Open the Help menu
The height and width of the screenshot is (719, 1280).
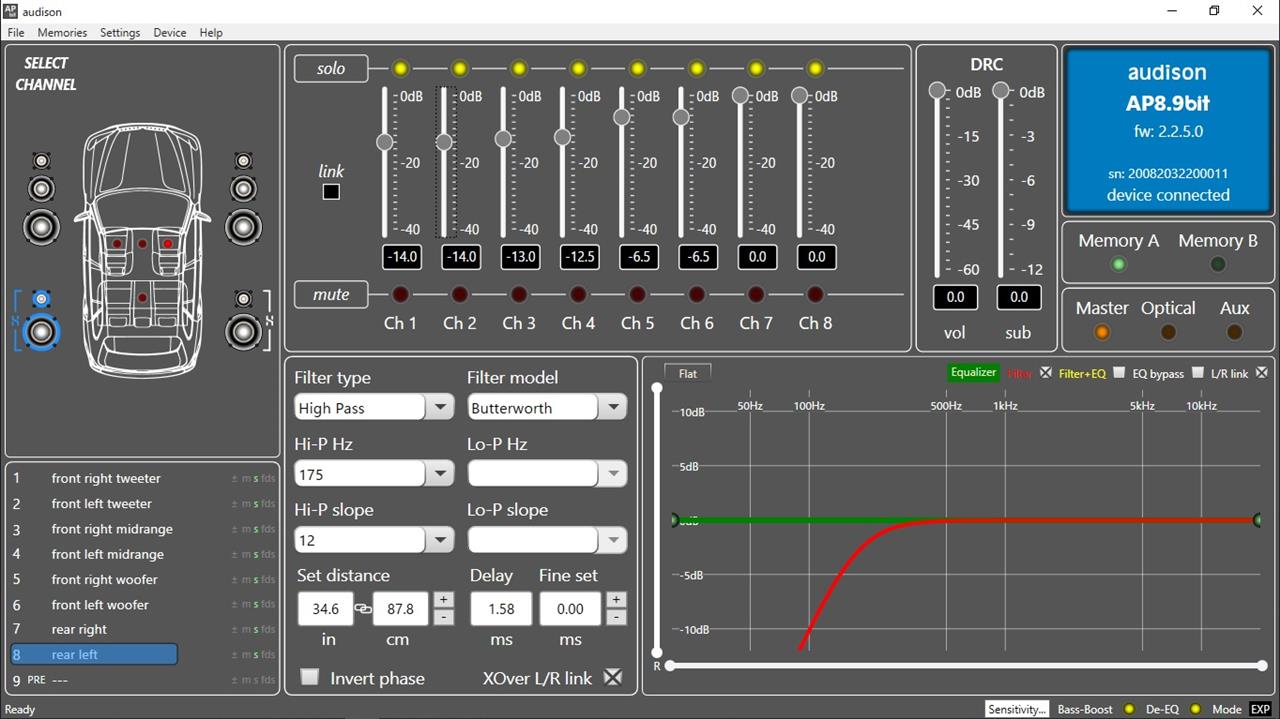pos(211,32)
